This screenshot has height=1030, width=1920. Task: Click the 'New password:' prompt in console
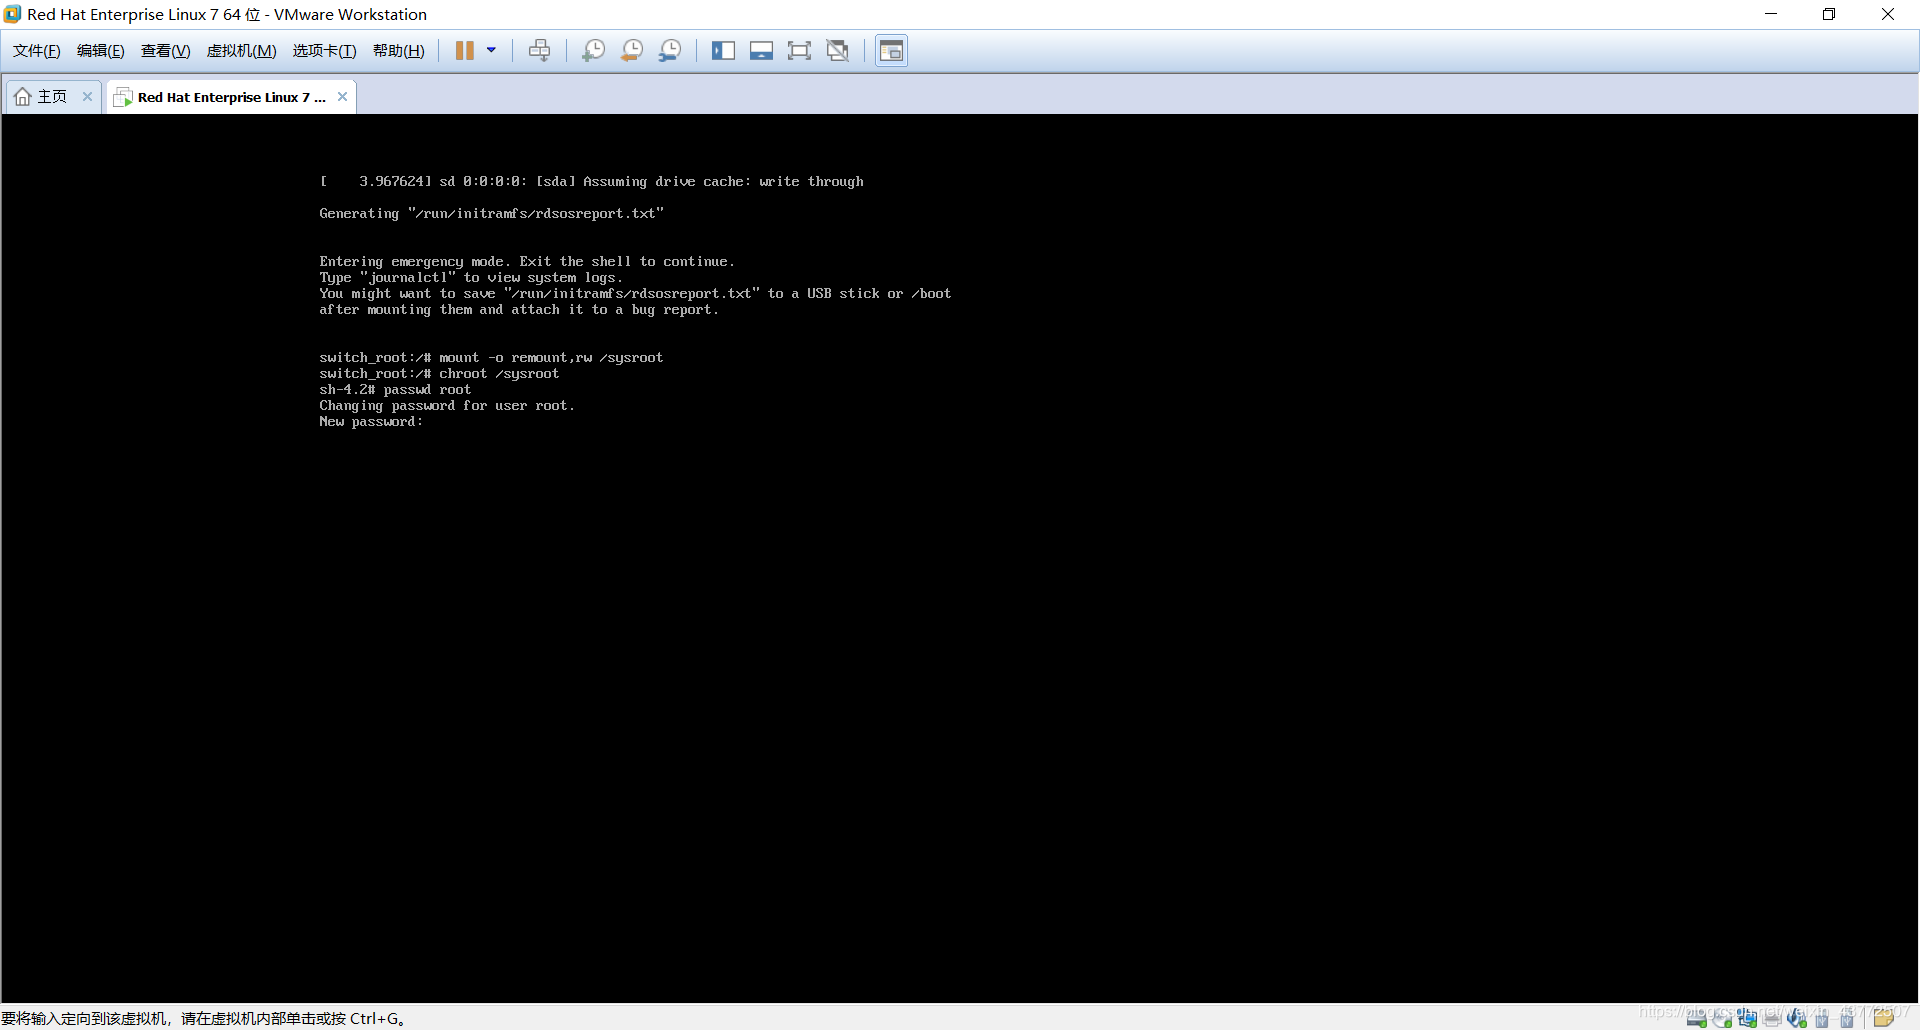tap(371, 422)
